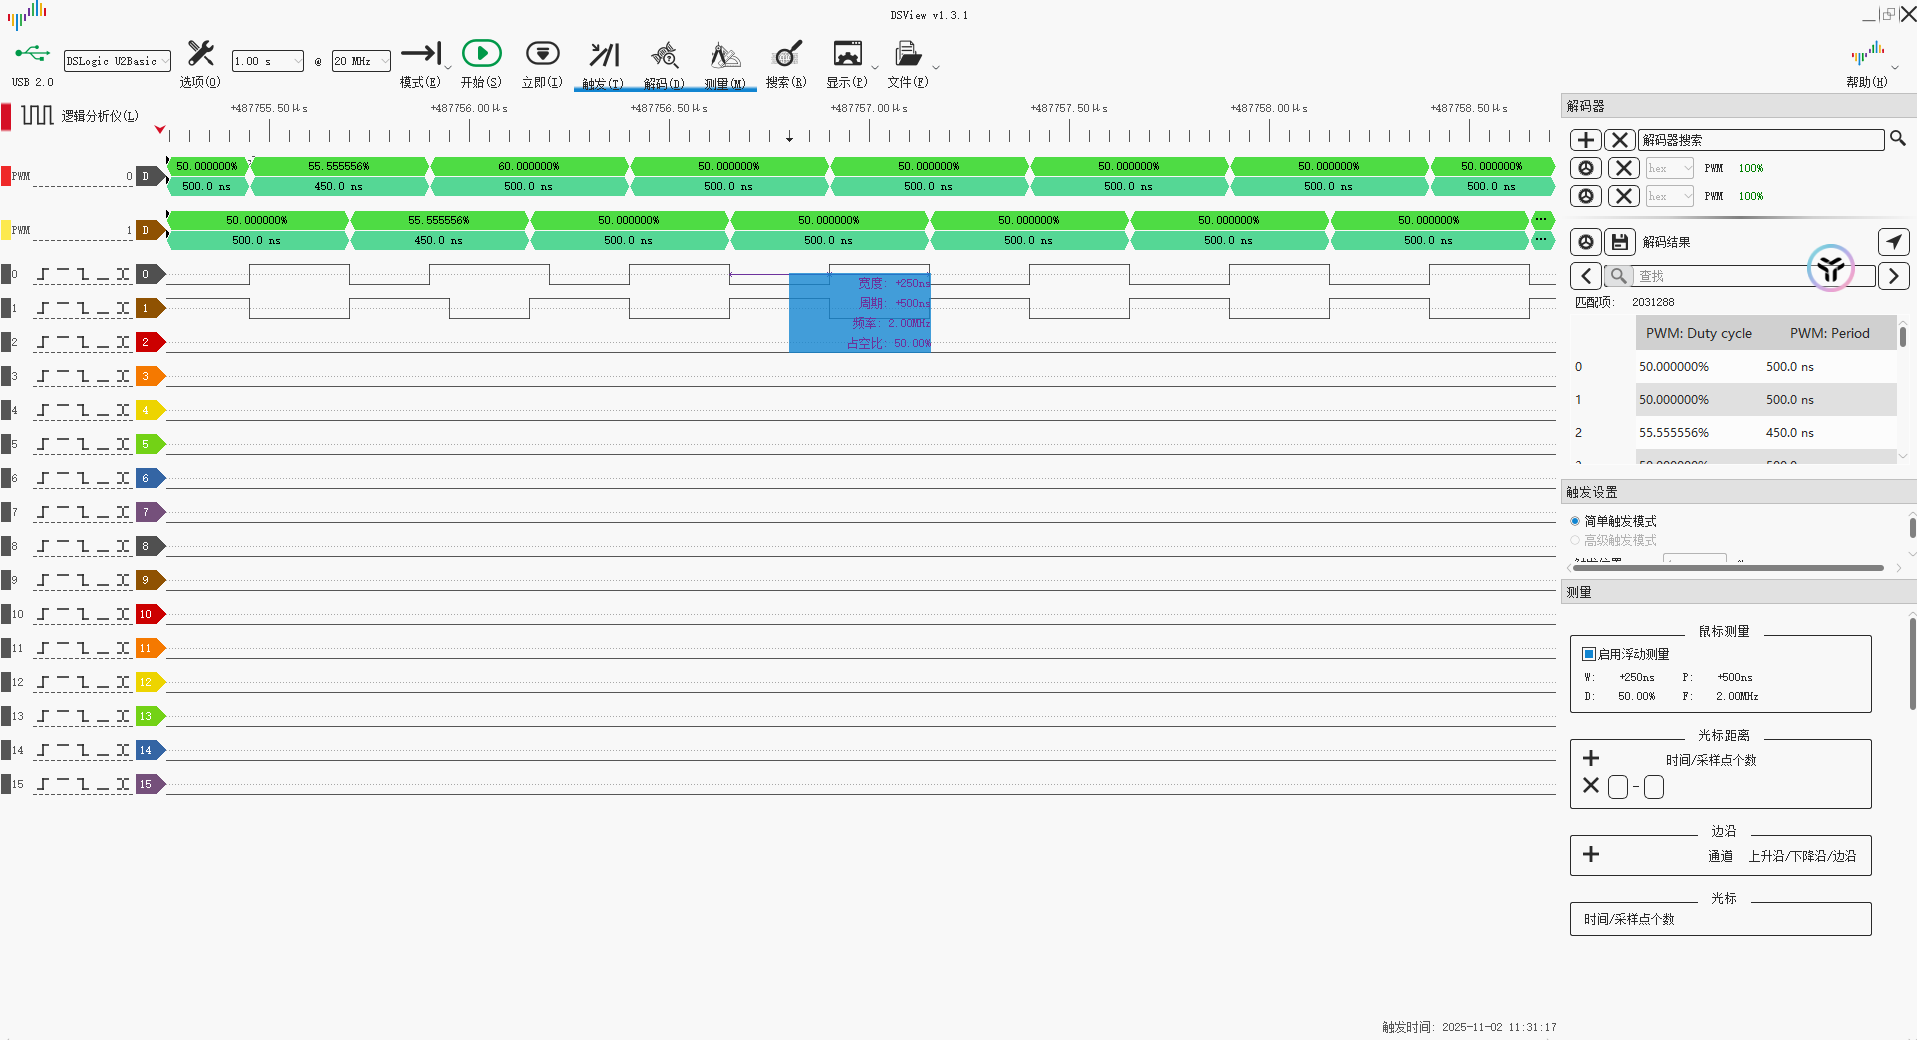Open the DSLogic U2Basic device dropdown
1917x1040 pixels.
click(x=117, y=61)
